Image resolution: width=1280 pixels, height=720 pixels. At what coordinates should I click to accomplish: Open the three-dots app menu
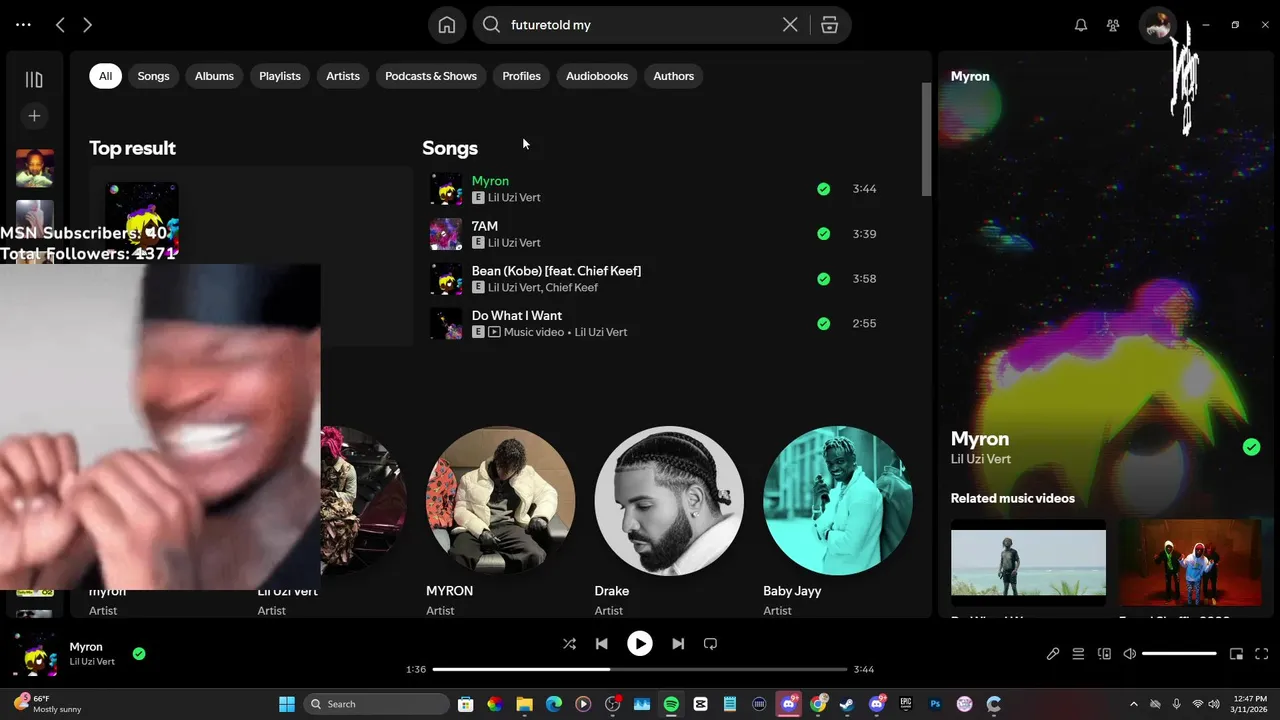(23, 25)
